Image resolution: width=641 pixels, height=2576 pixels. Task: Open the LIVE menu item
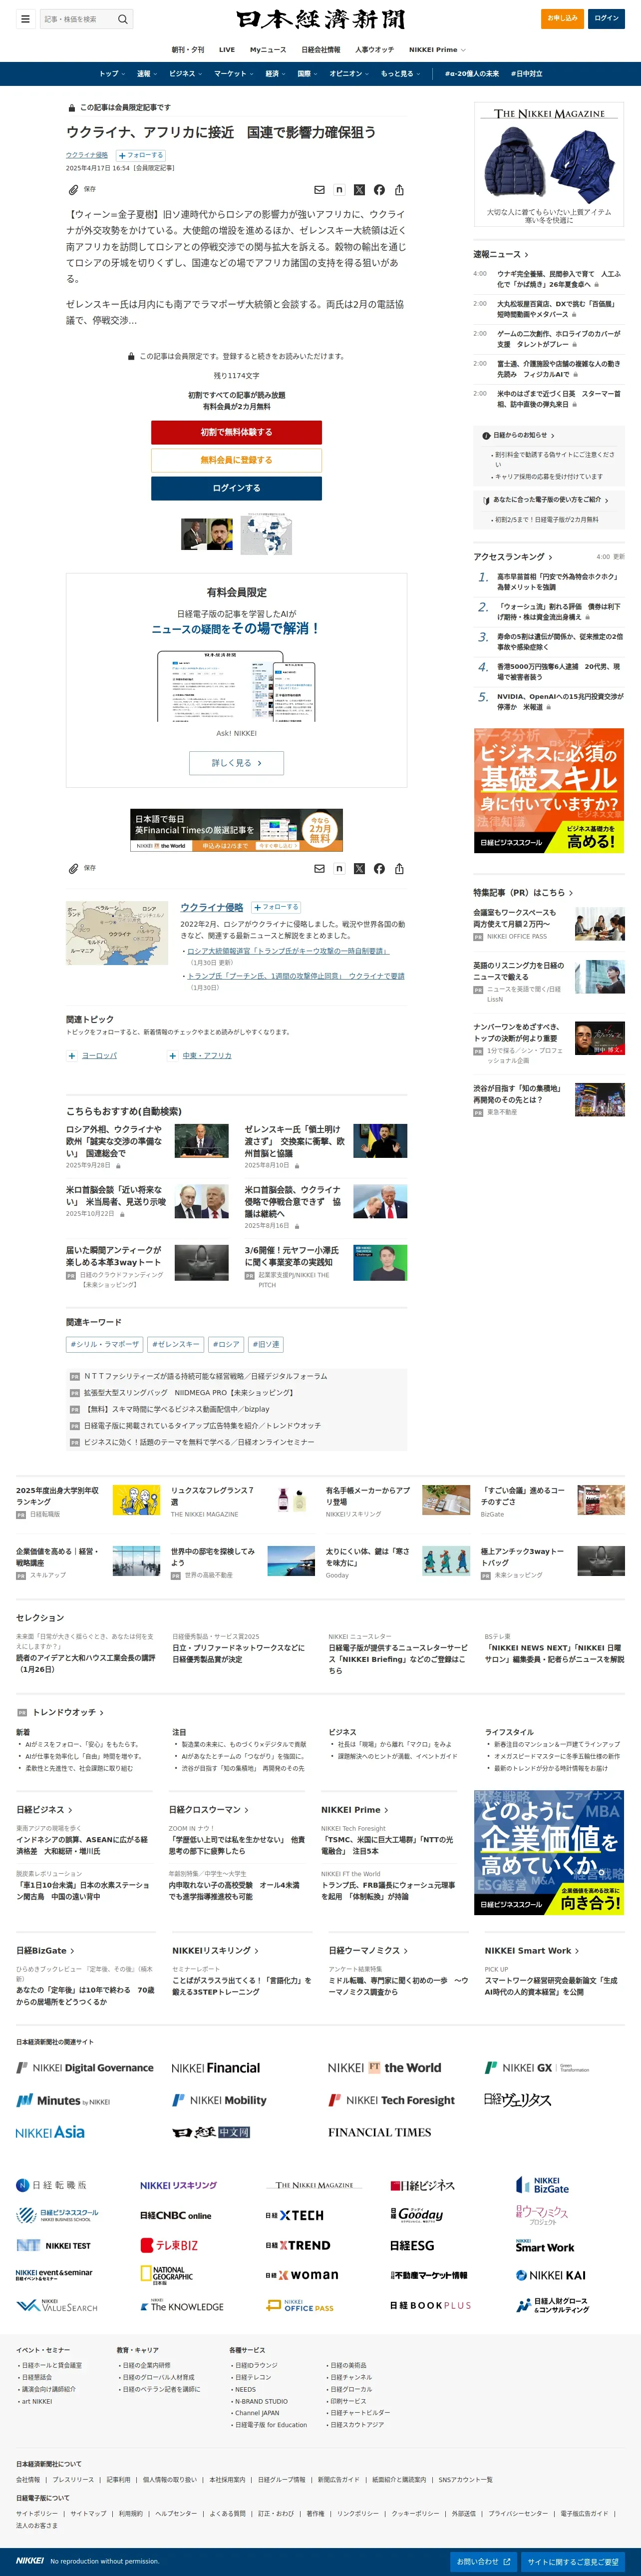[x=227, y=49]
